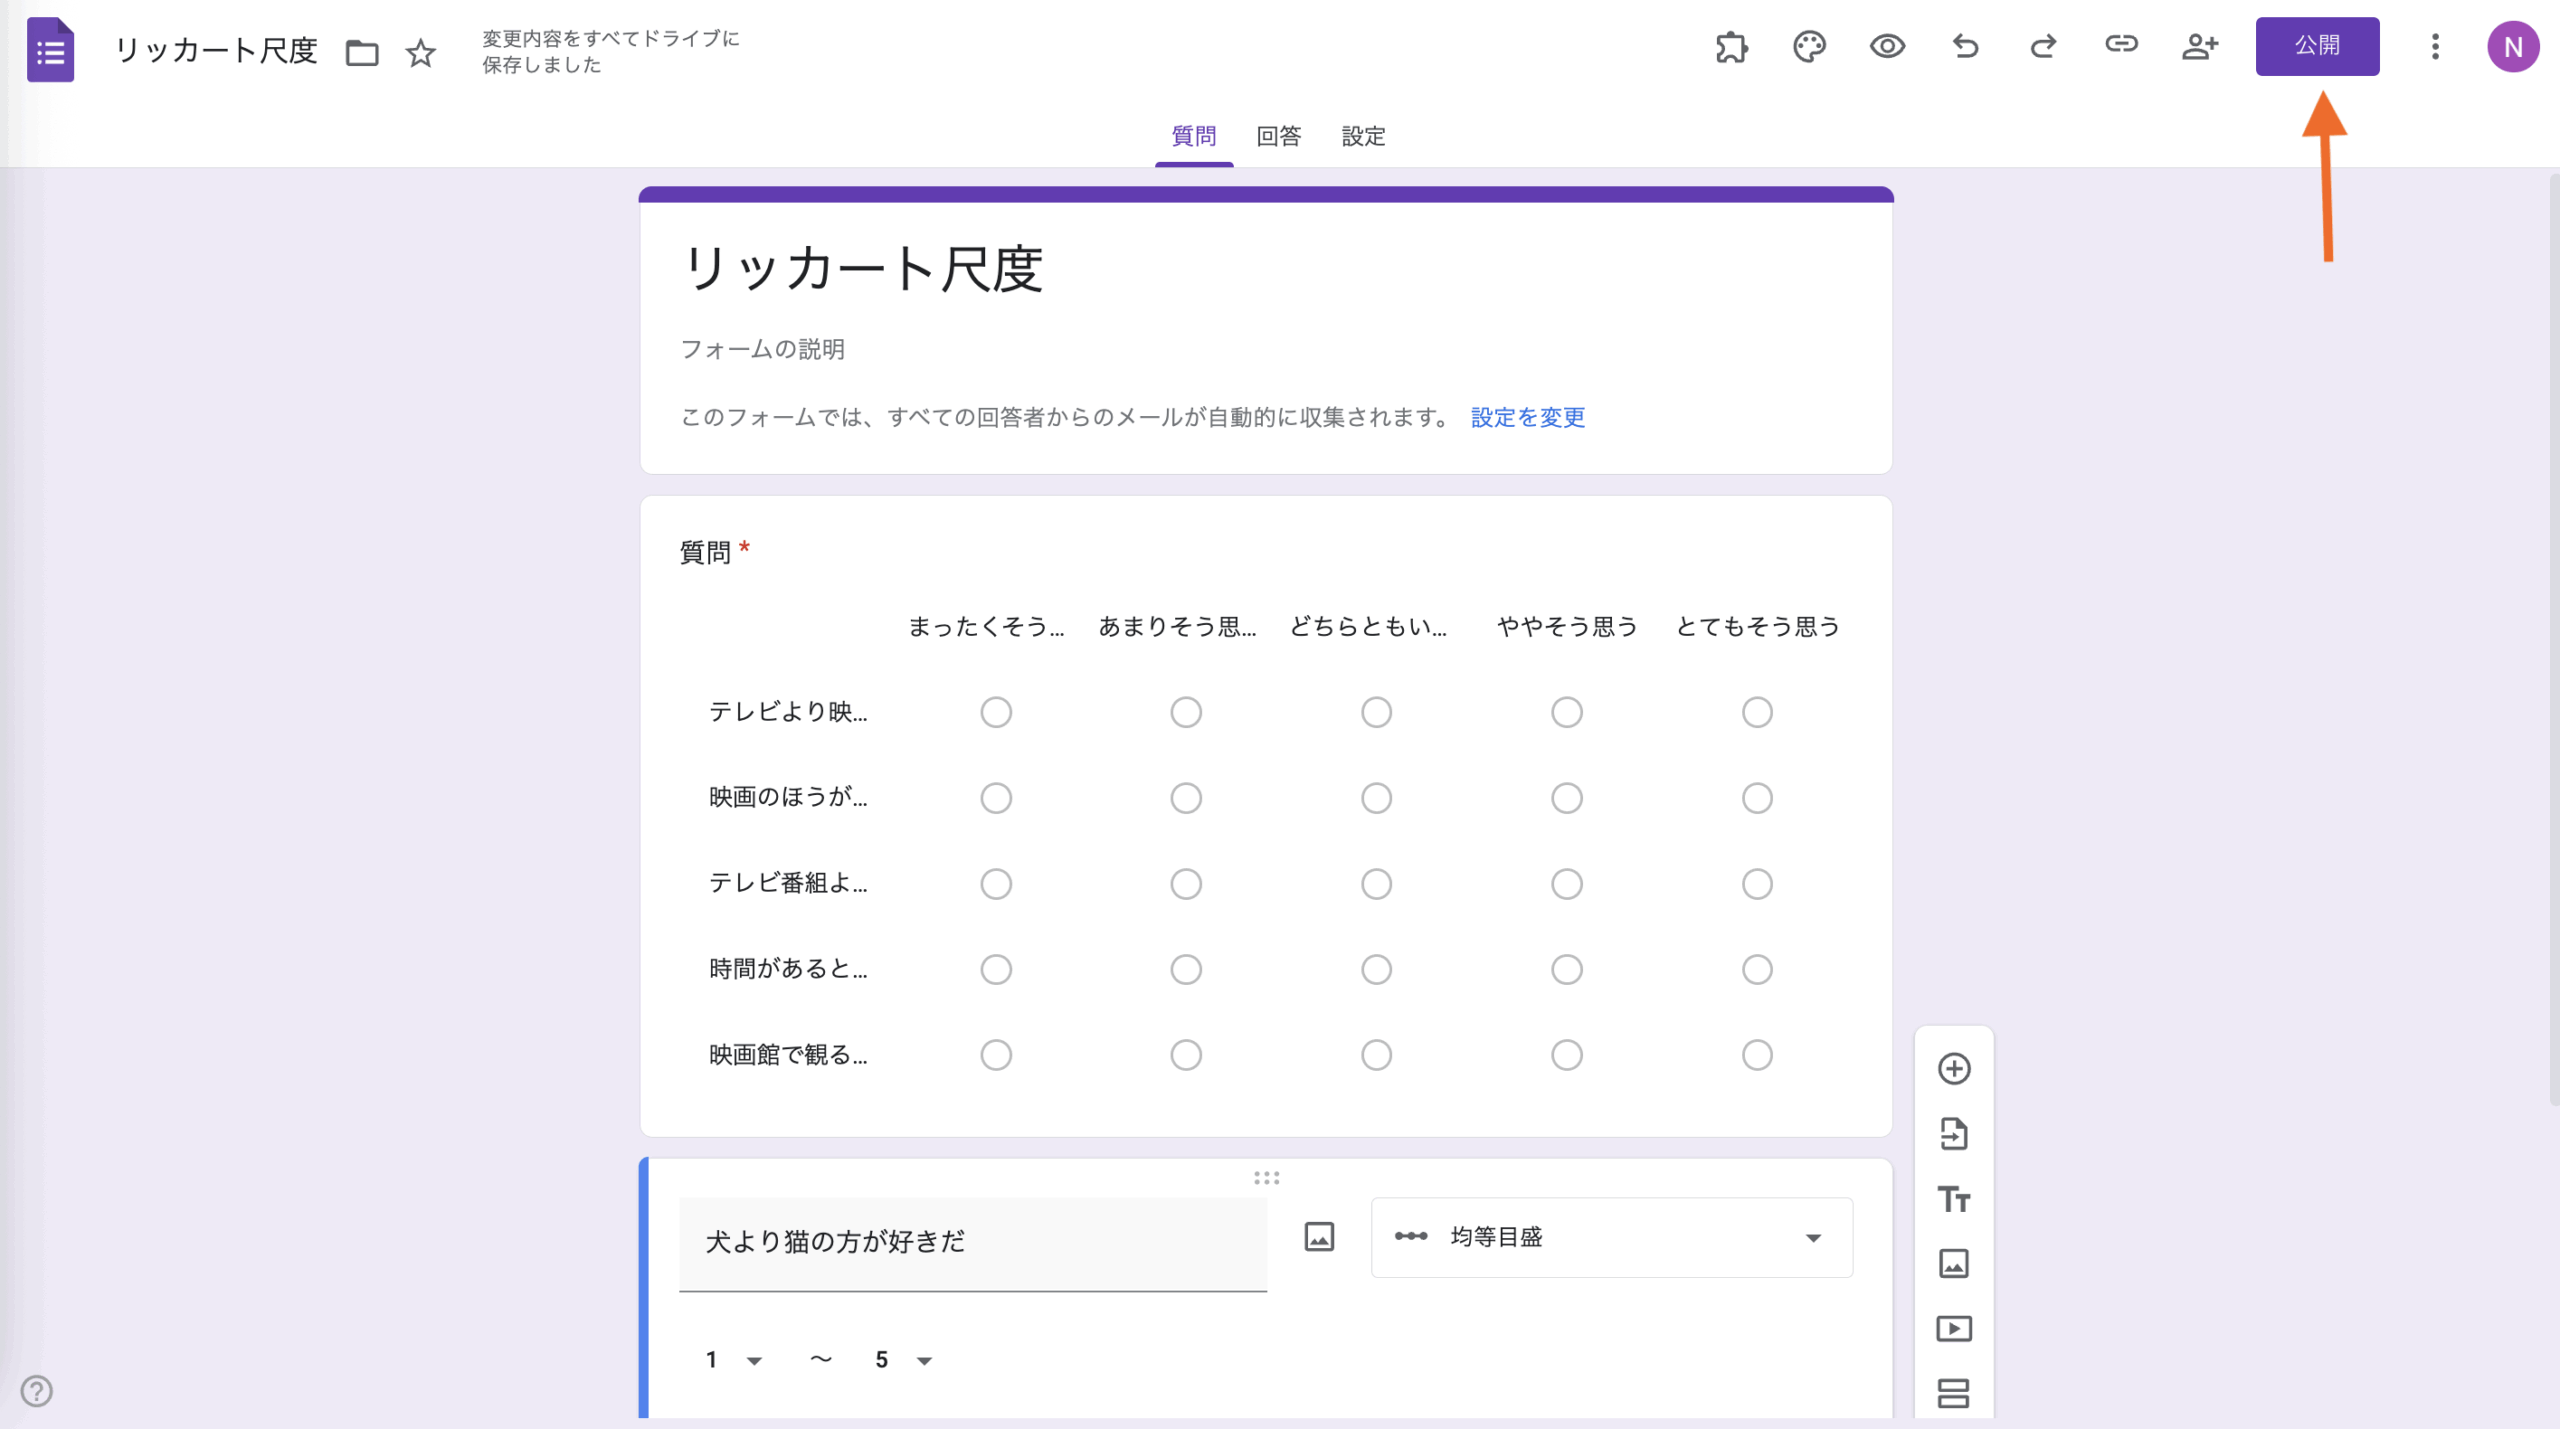Open the add-ons puzzle icon
The width and height of the screenshot is (2560, 1429).
pyautogui.click(x=1732, y=46)
